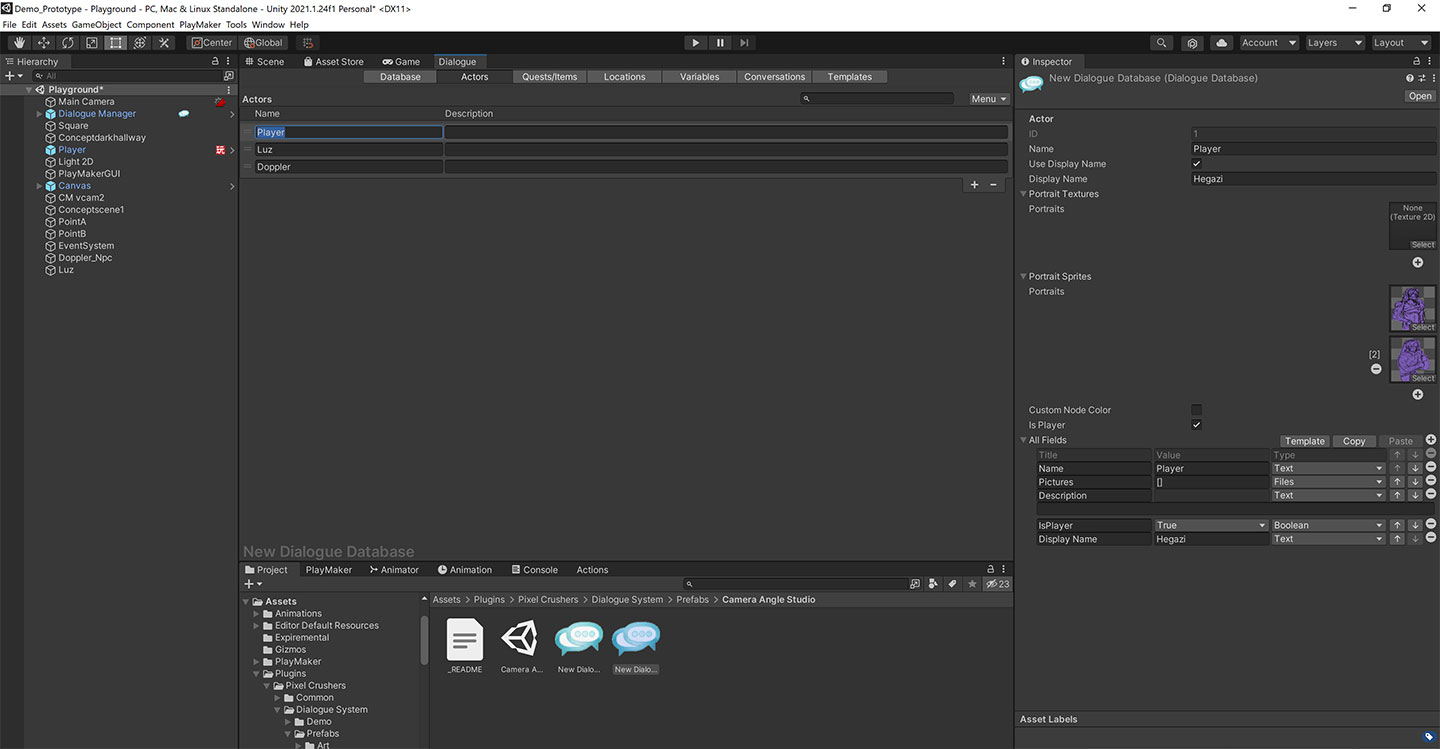Add a new field in All Fields

tap(1431, 440)
